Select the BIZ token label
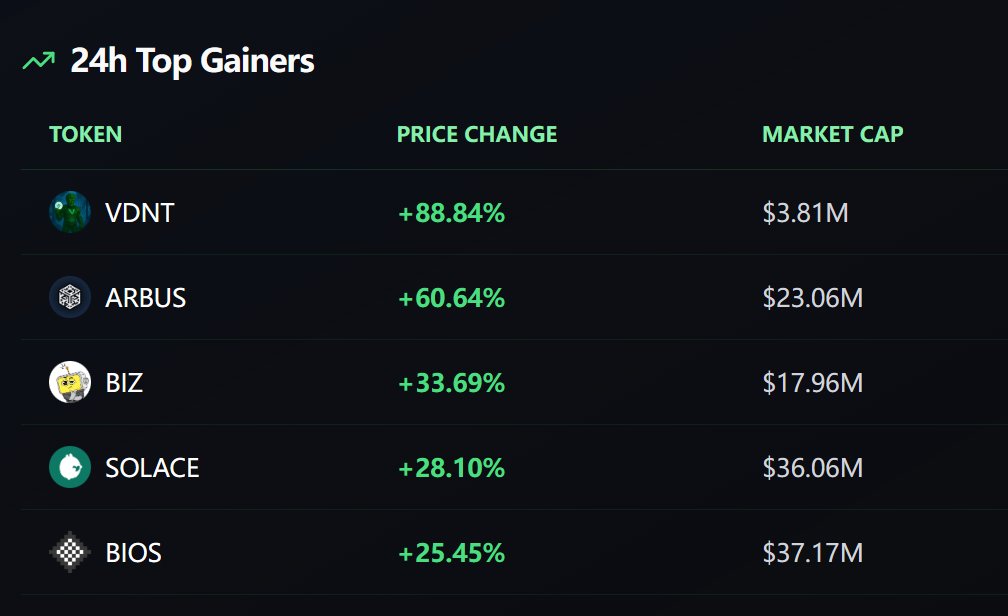The width and height of the screenshot is (1008, 616). (124, 383)
